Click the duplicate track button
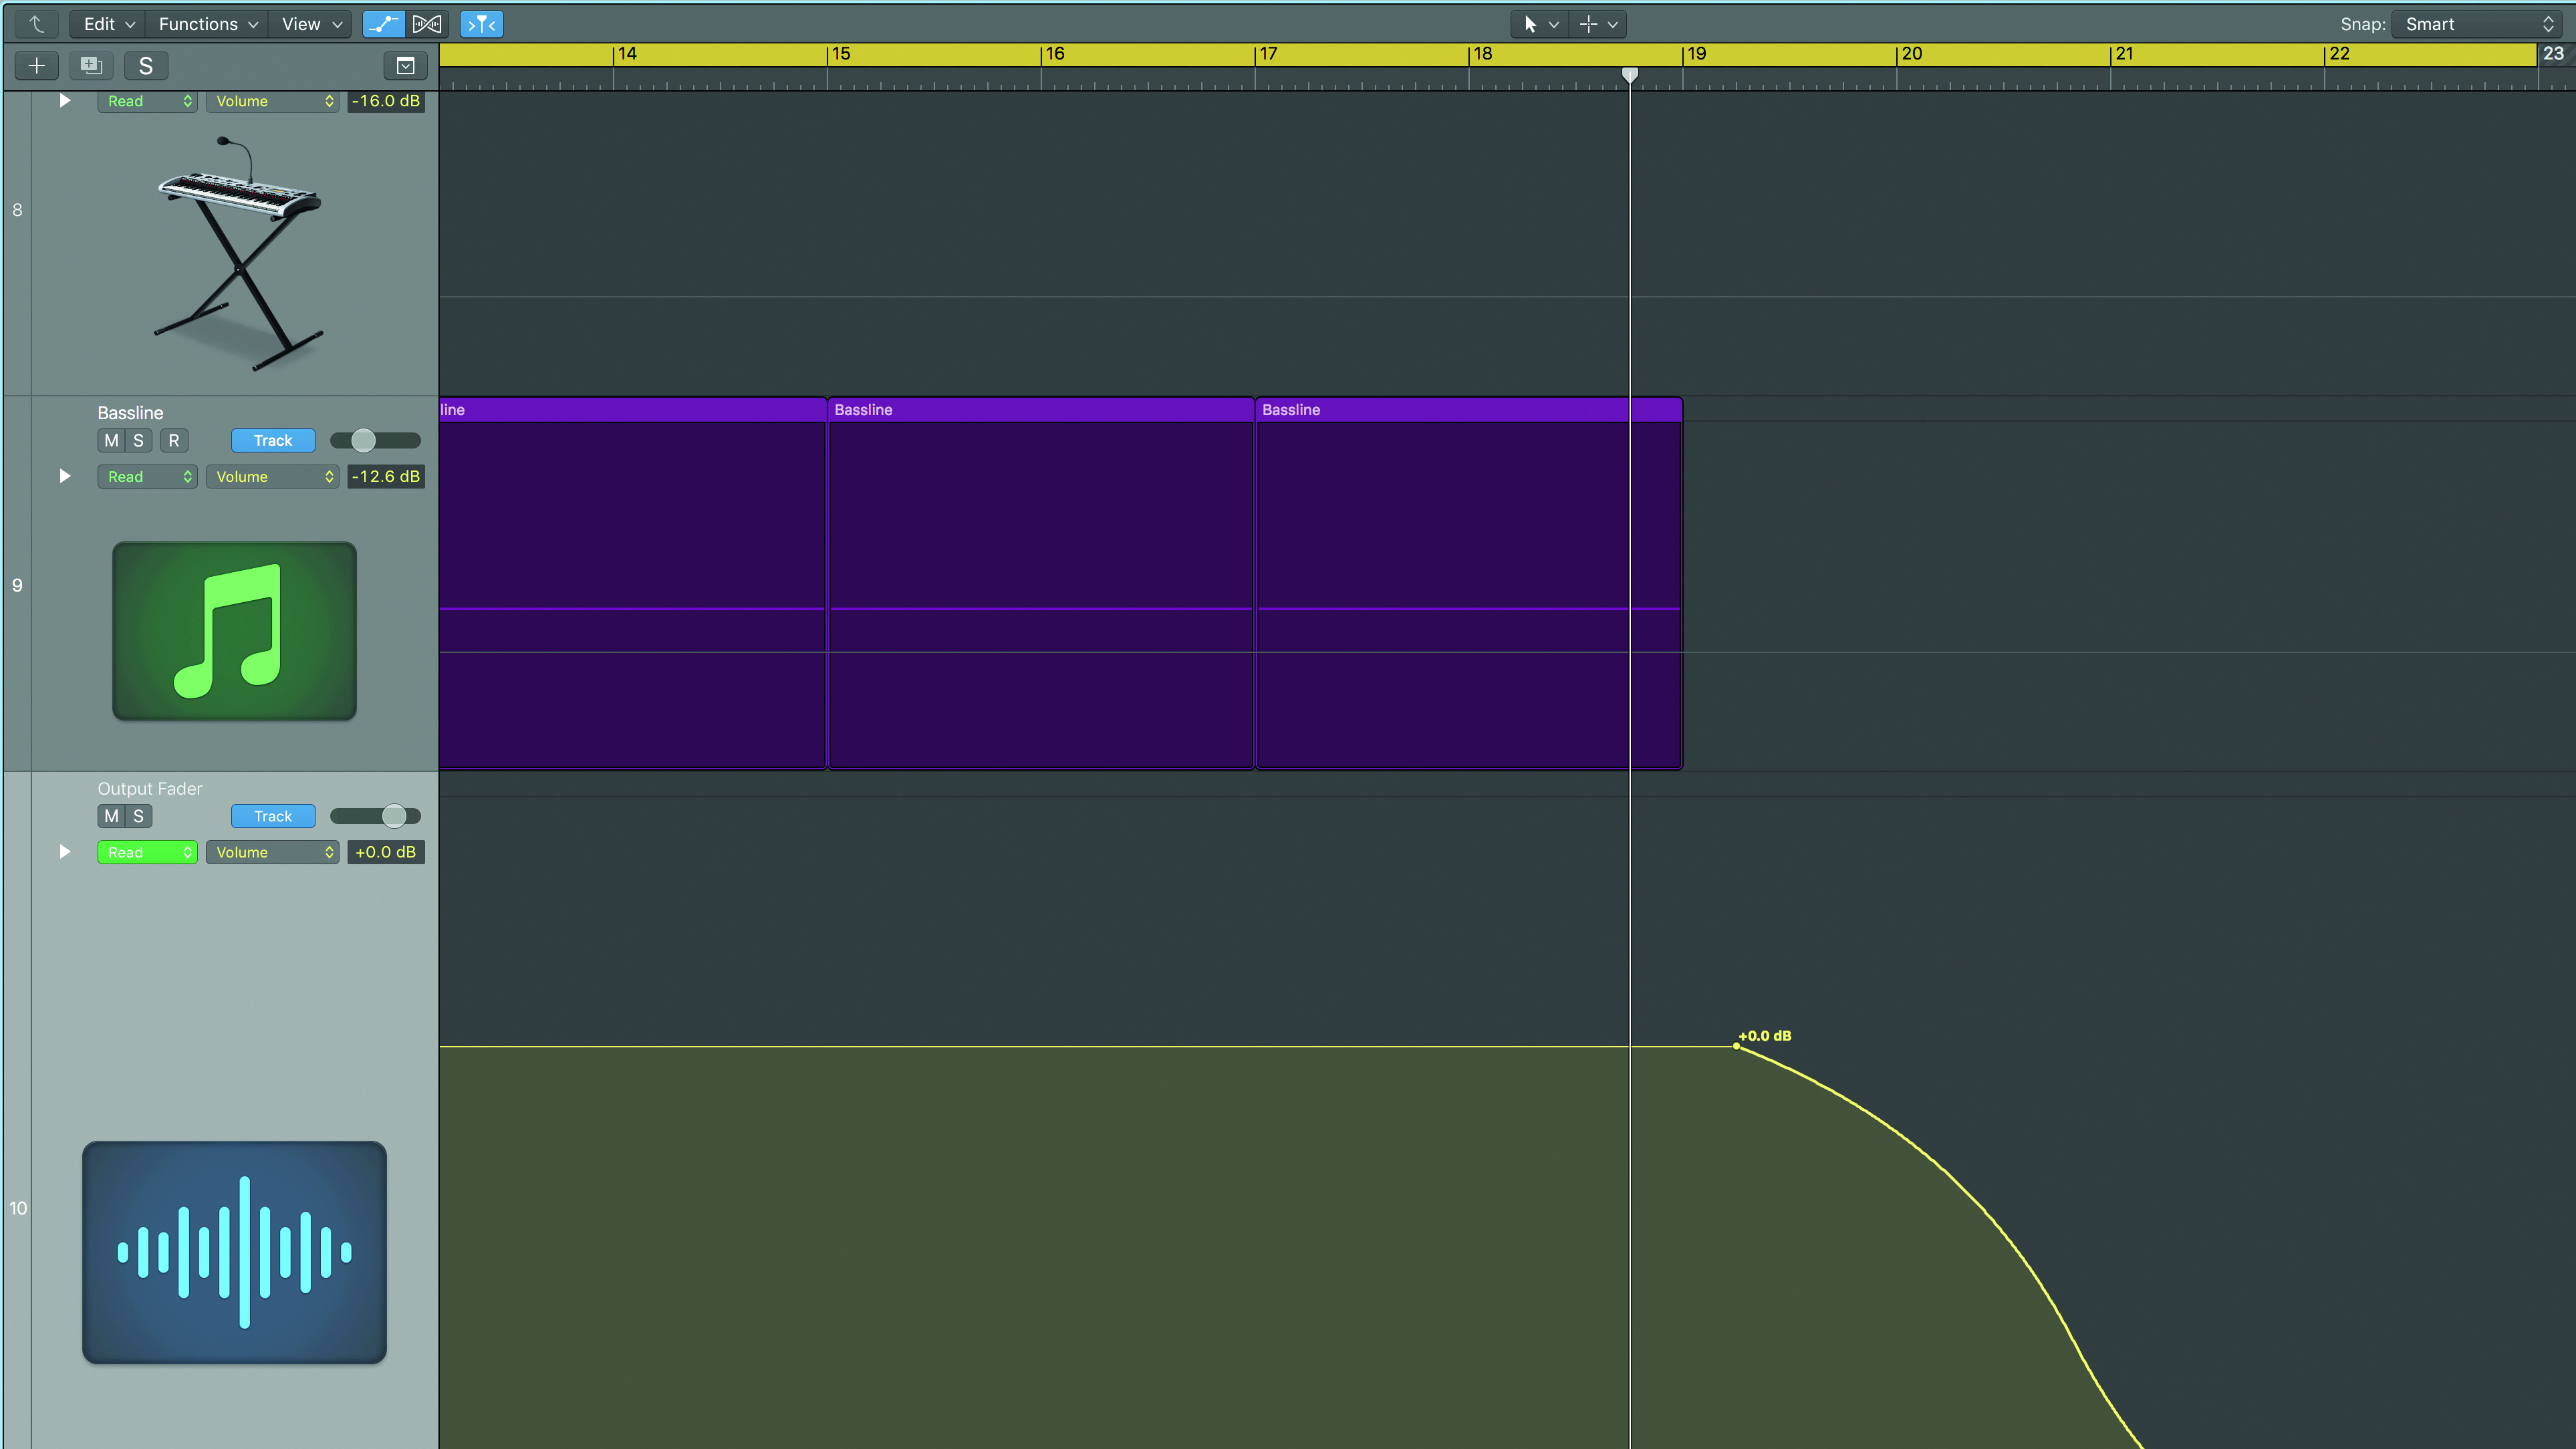 tap(91, 66)
